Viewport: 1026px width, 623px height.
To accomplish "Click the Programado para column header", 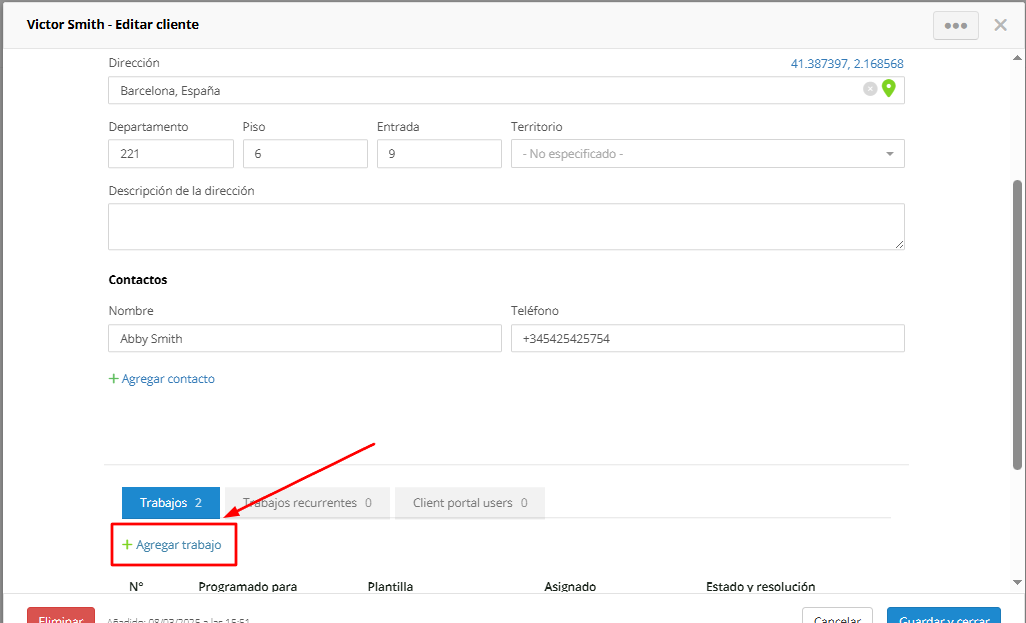I will (247, 586).
